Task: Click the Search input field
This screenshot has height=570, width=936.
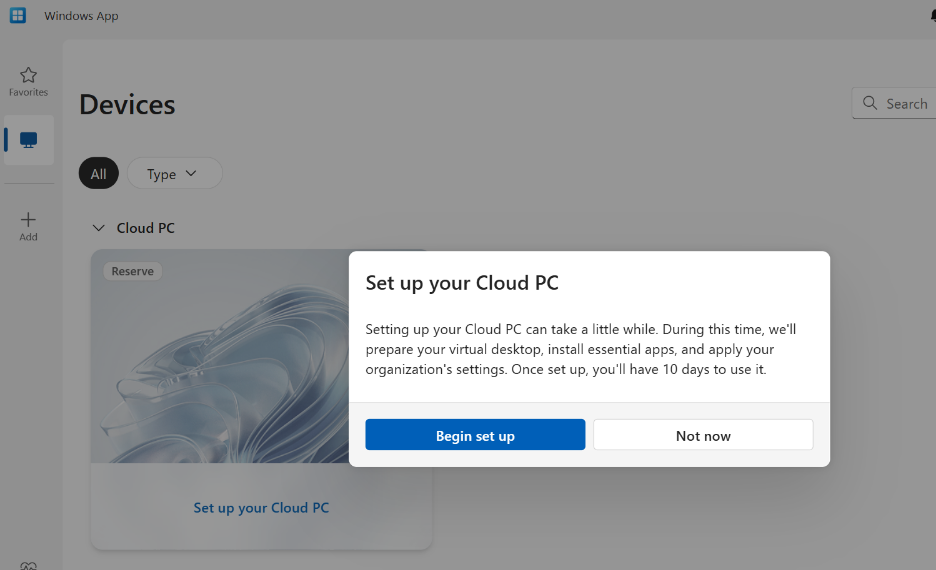Action: coord(894,103)
